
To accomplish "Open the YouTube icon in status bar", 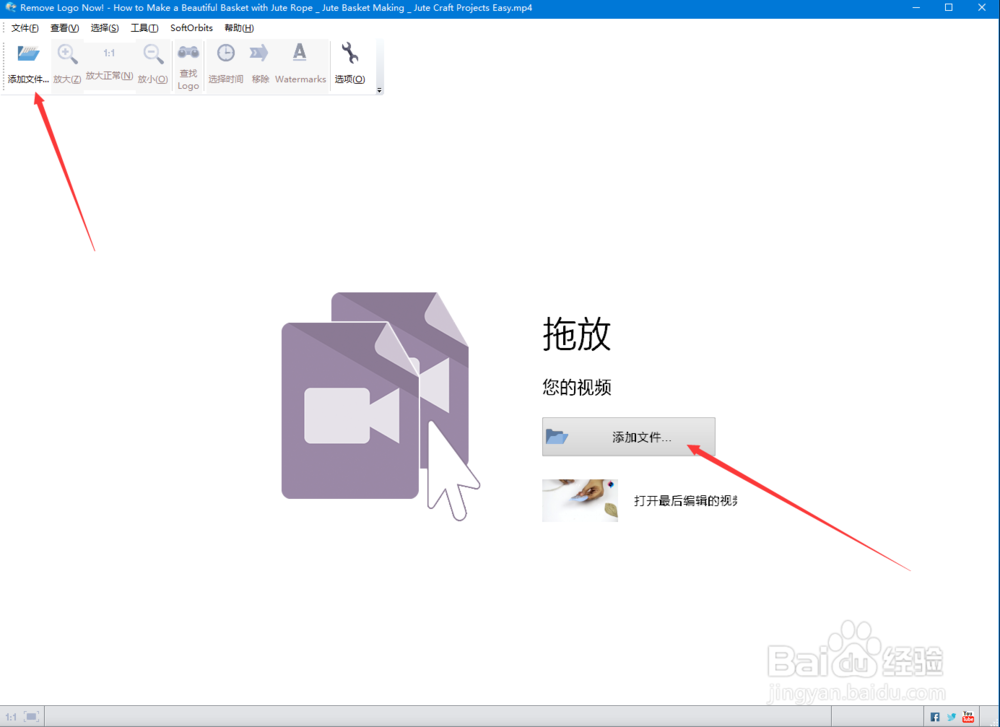I will (x=968, y=717).
